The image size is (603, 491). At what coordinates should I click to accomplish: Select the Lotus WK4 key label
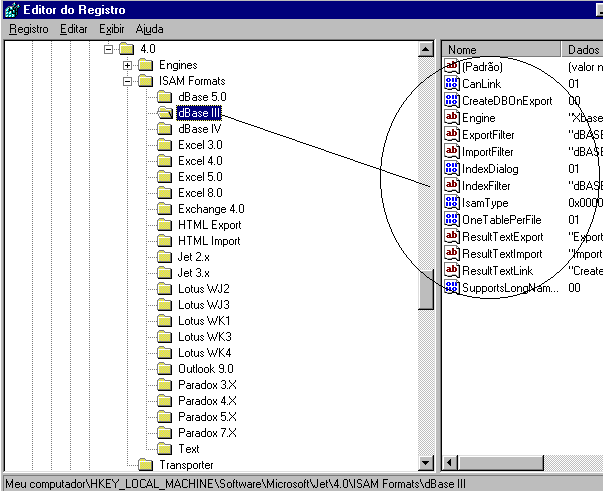pos(205,353)
